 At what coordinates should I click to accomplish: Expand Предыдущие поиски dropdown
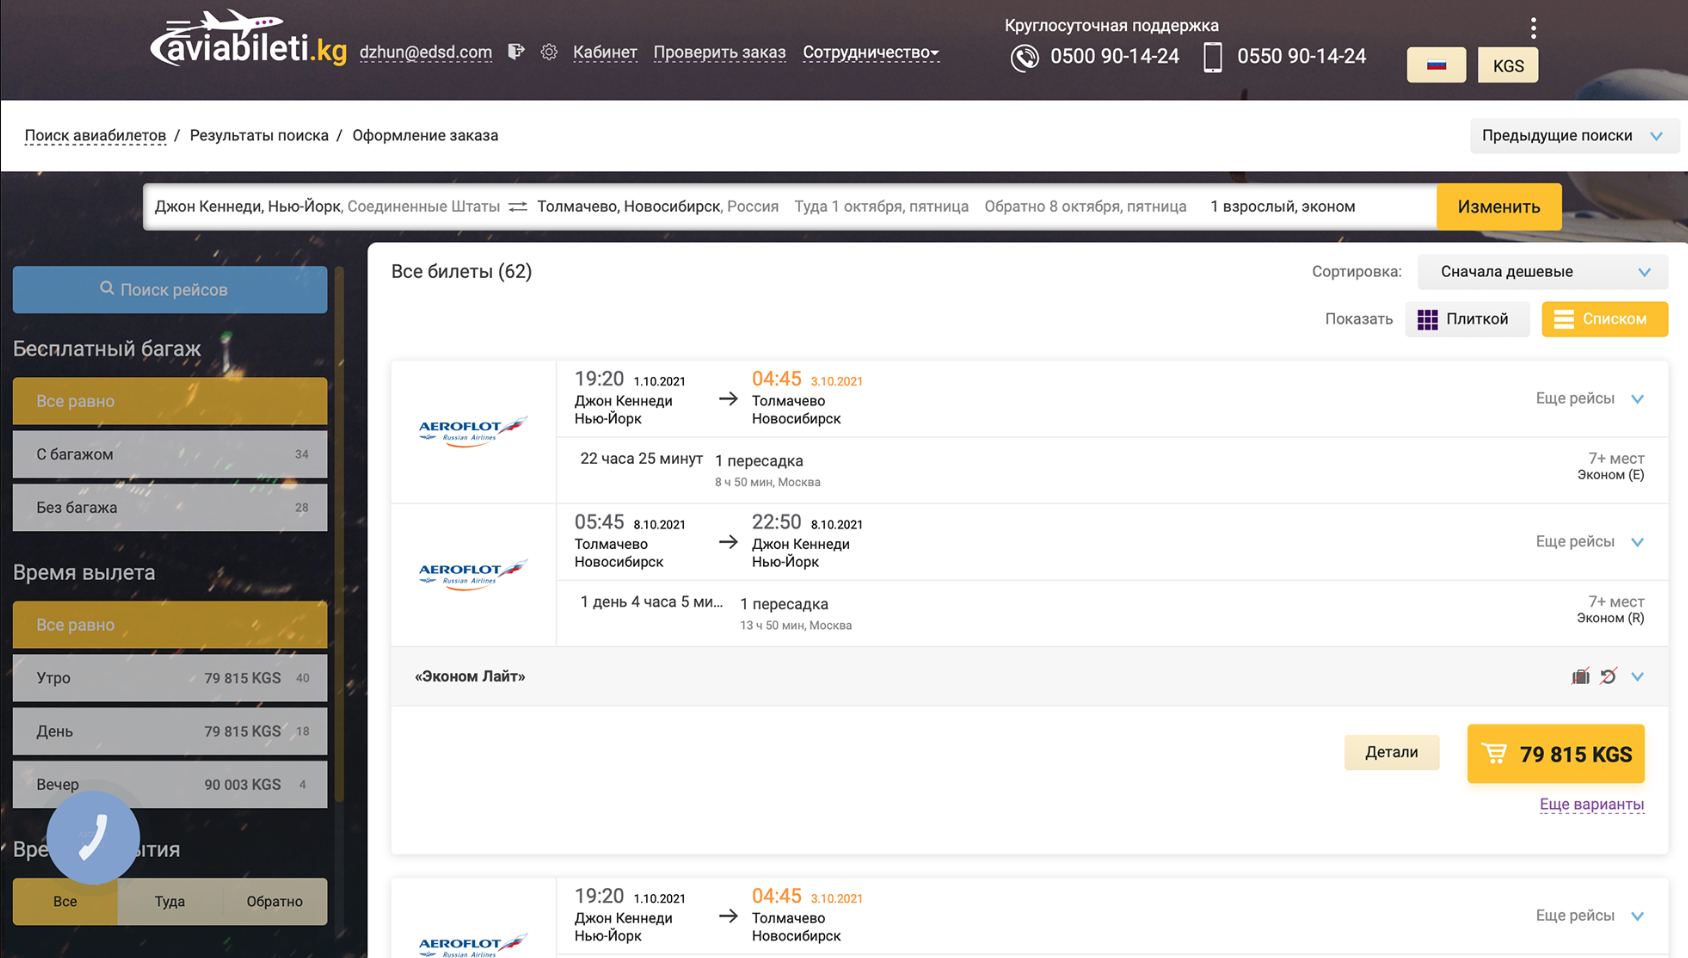click(x=1573, y=136)
